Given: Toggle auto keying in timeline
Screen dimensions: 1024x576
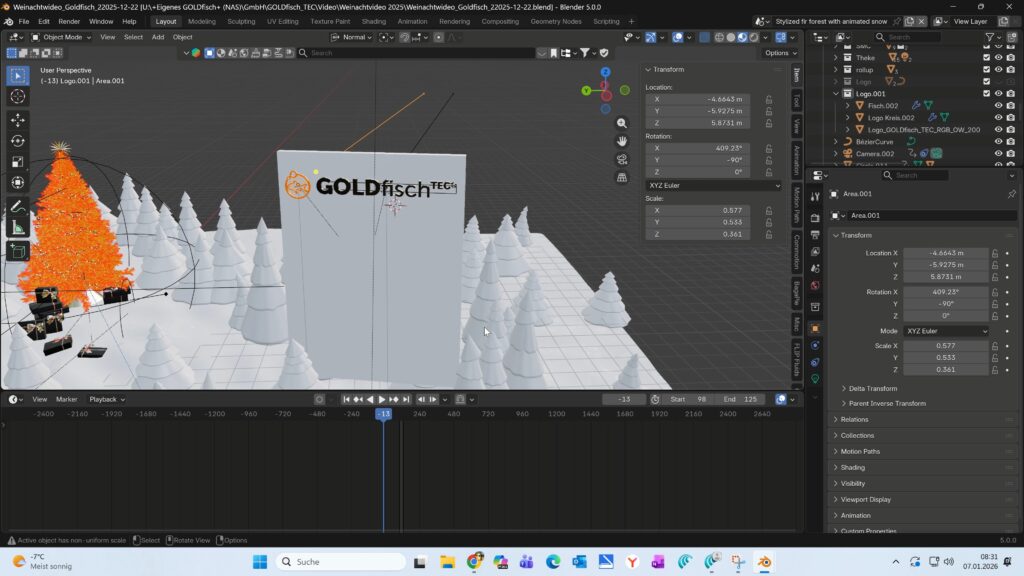Looking at the screenshot, I should pos(319,399).
